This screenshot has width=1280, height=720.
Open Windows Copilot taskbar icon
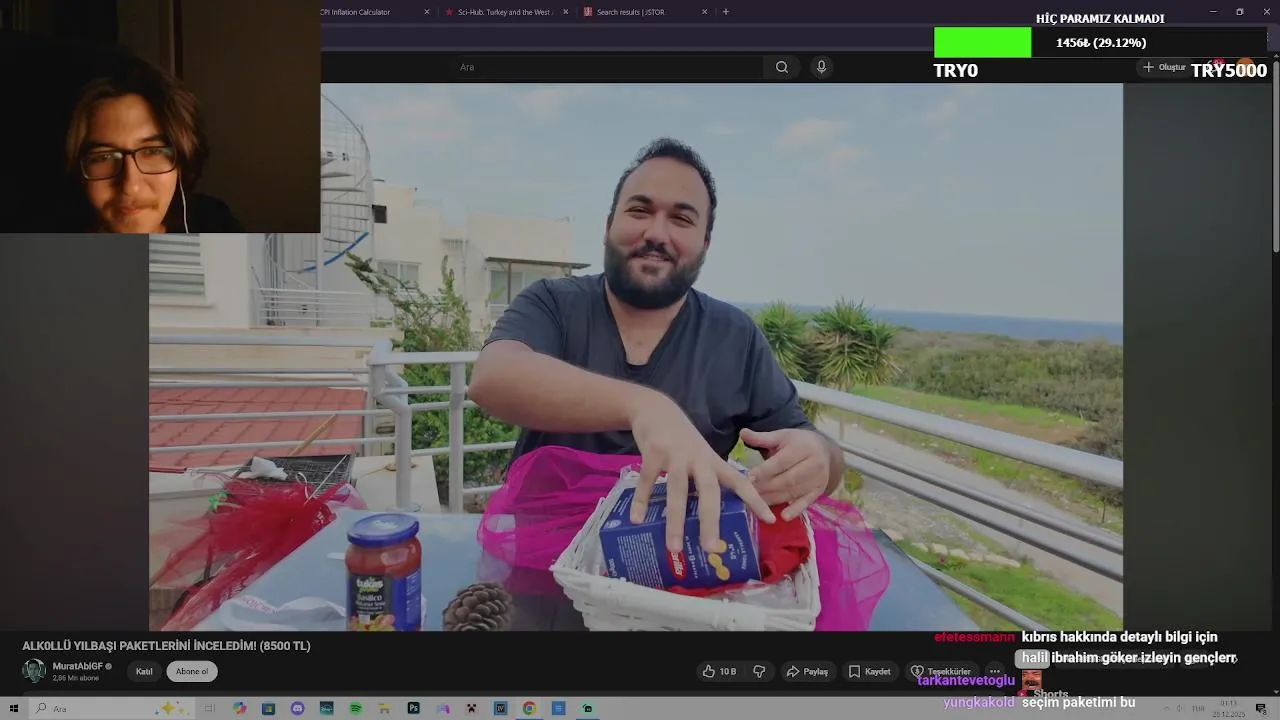(x=239, y=708)
